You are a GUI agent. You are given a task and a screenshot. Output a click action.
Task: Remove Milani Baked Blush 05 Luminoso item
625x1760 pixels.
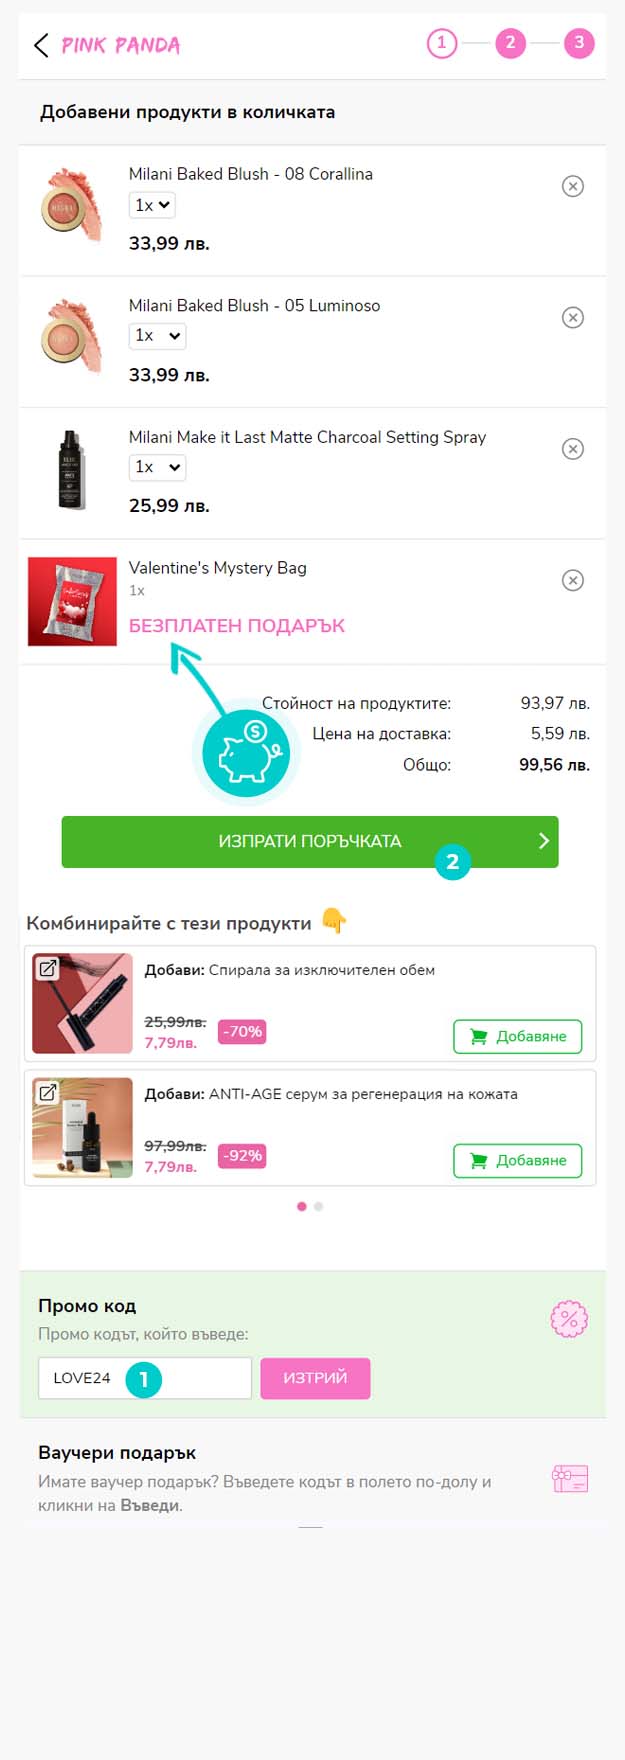(573, 317)
